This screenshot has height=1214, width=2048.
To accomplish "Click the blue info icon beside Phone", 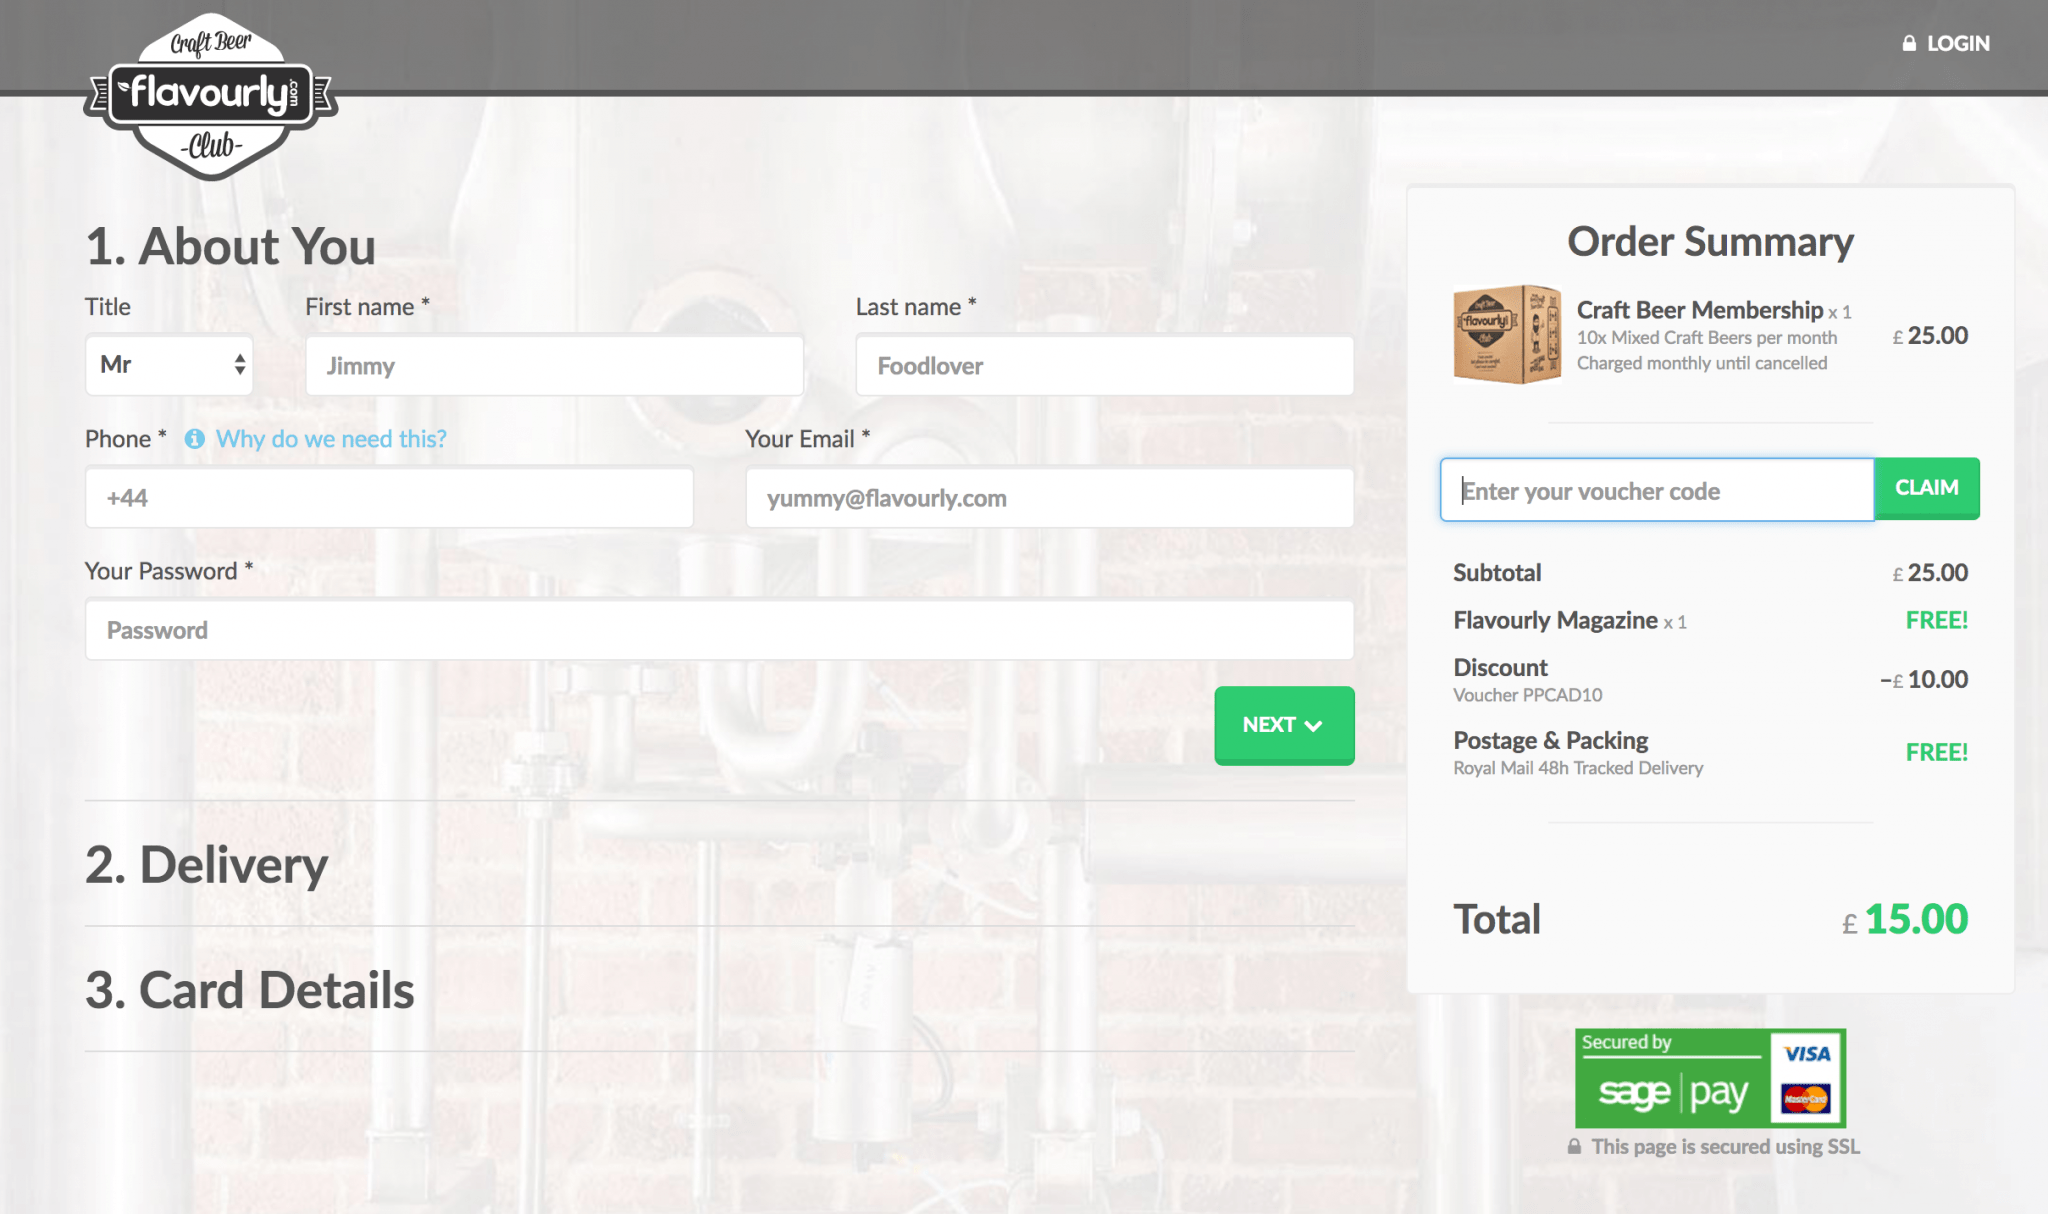I will pyautogui.click(x=195, y=439).
